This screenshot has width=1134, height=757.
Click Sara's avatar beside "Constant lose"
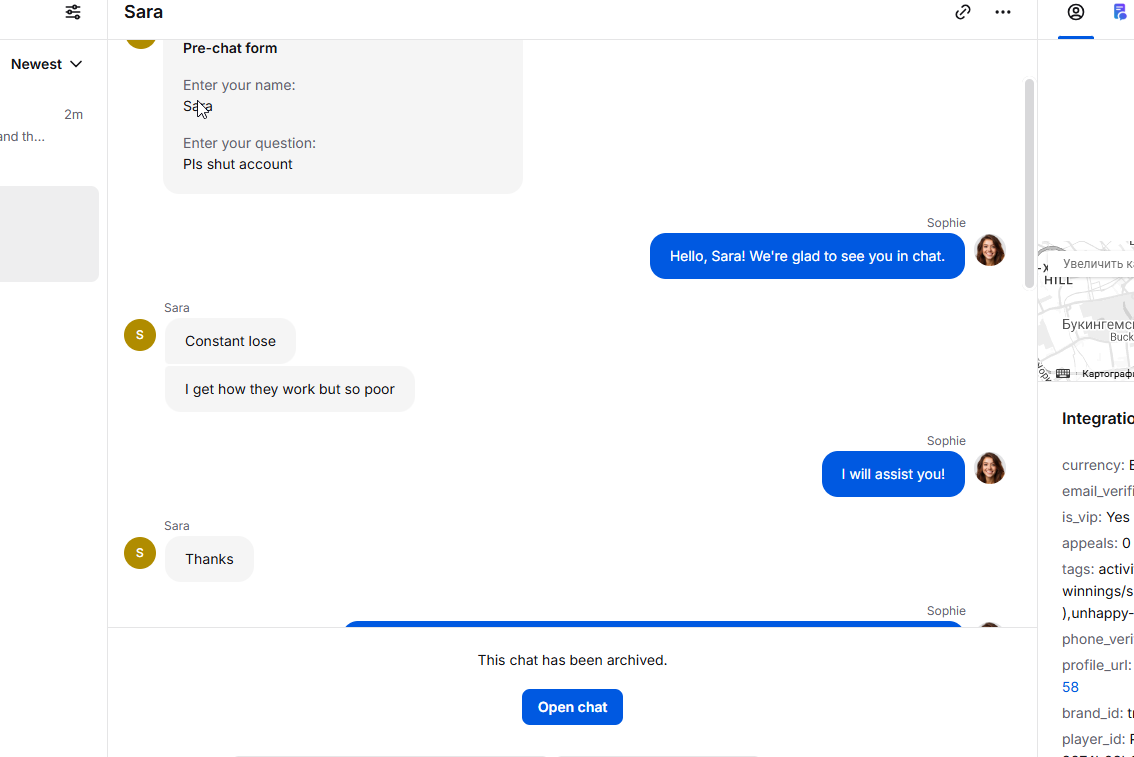pos(140,335)
